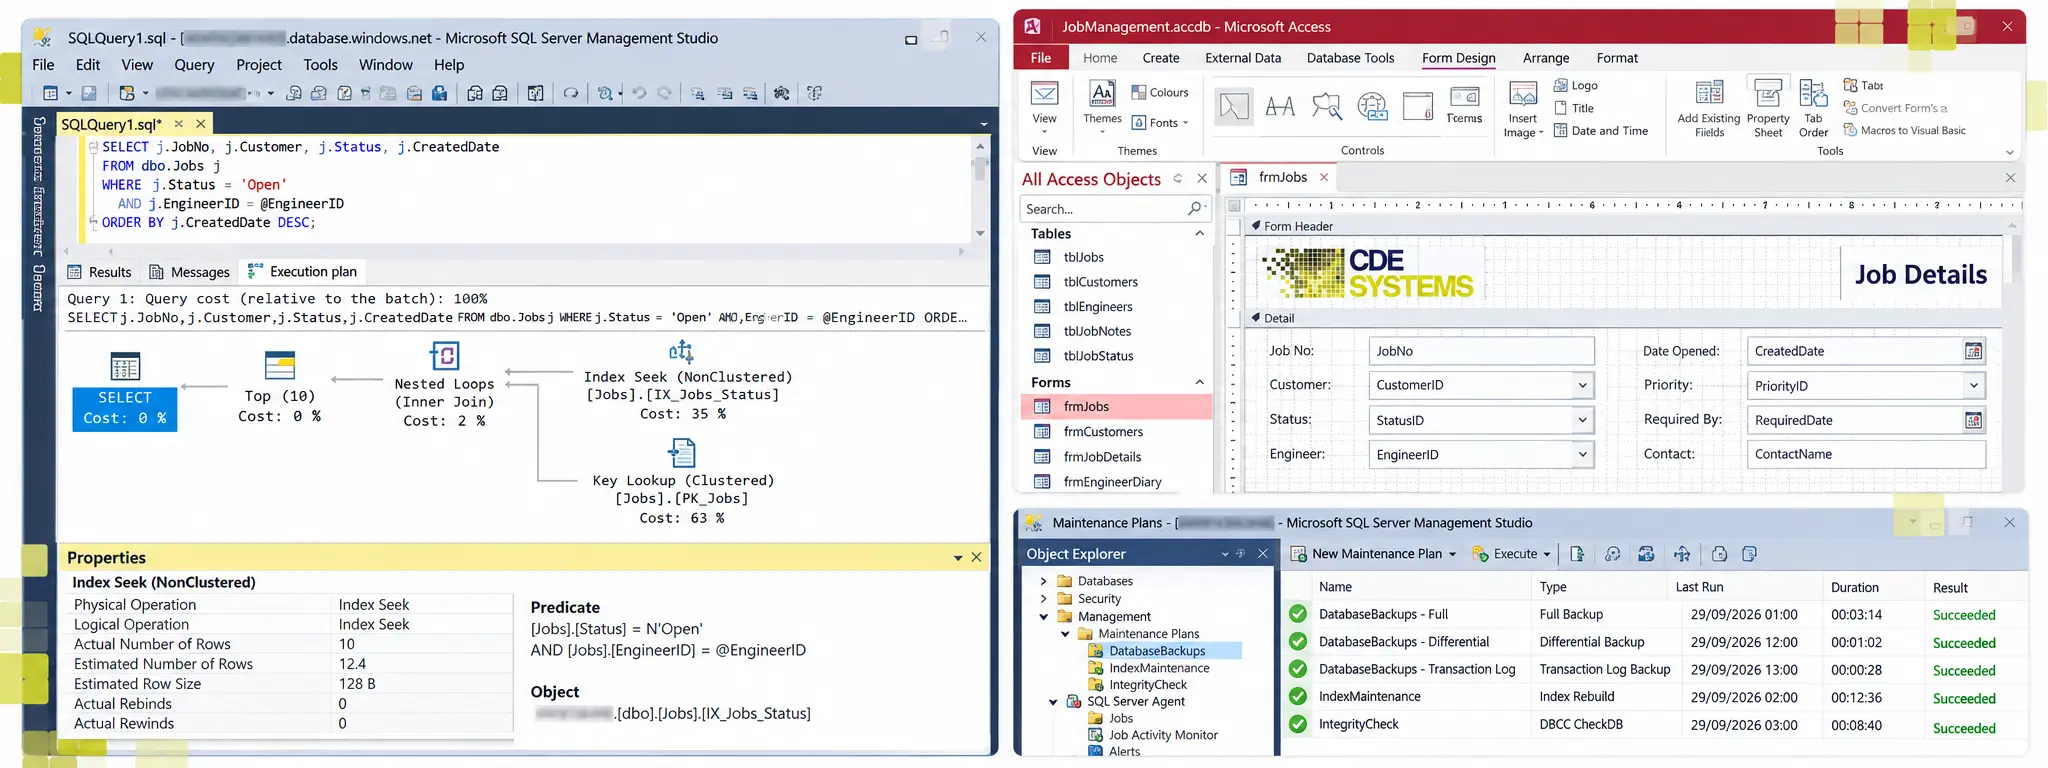Close the Object Explorer panel
Screen dimensions: 2048x768
point(1263,553)
